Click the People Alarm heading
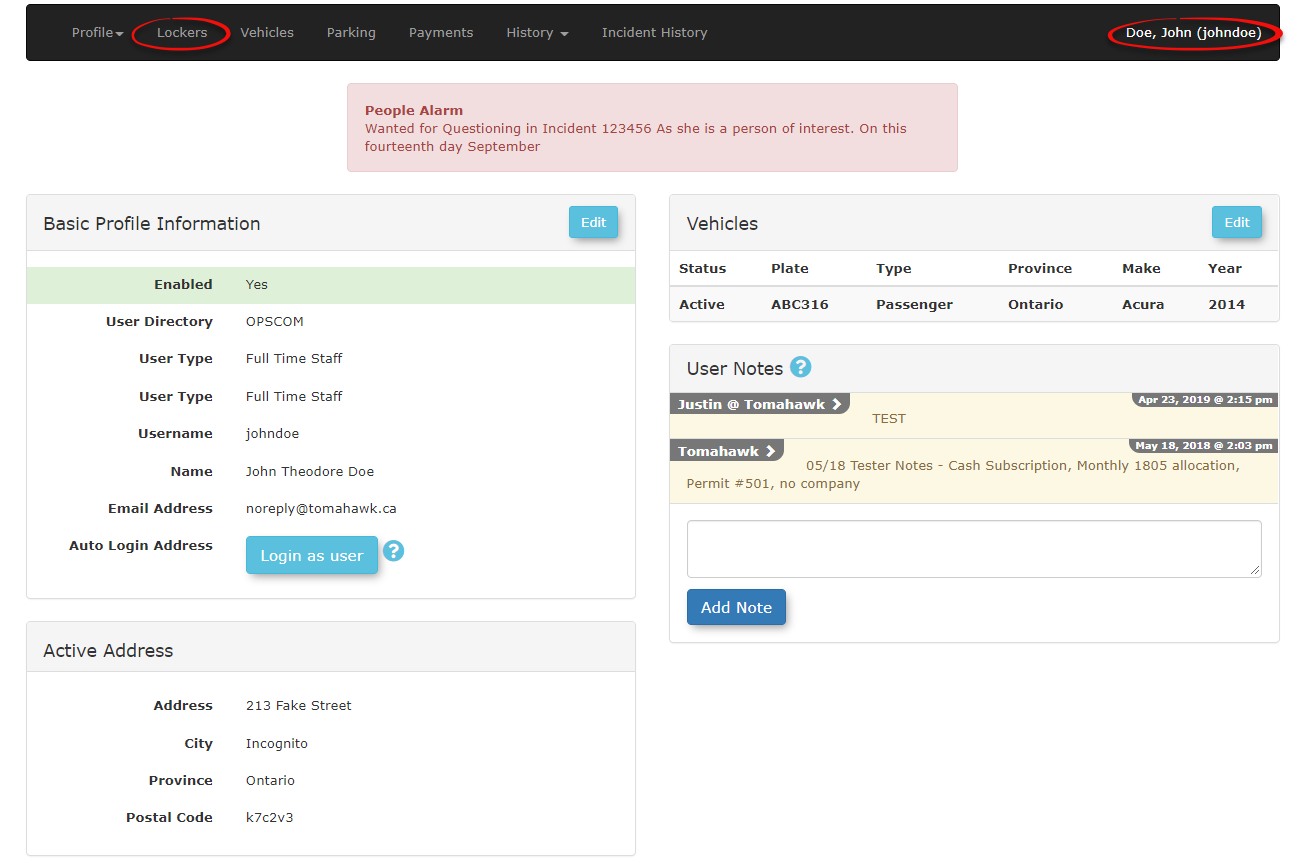Viewport: 1300px width, 863px height. pyautogui.click(x=414, y=110)
